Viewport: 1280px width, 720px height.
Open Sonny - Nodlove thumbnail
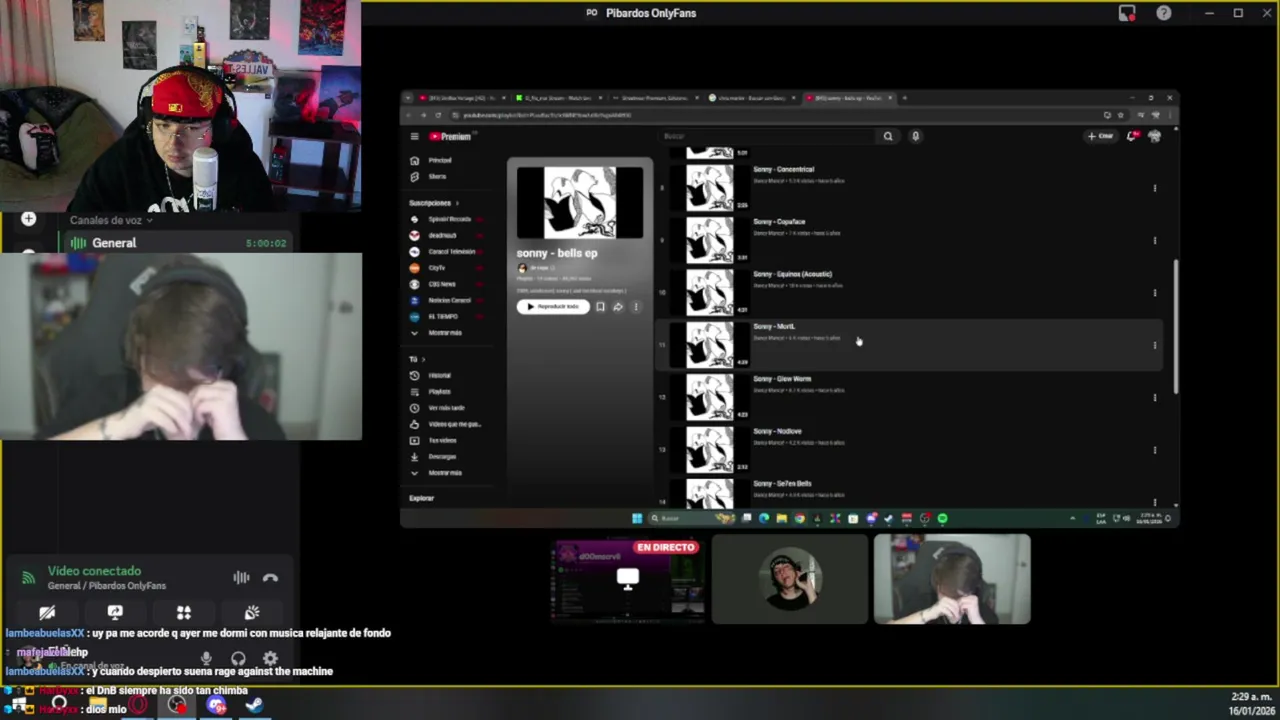click(710, 449)
